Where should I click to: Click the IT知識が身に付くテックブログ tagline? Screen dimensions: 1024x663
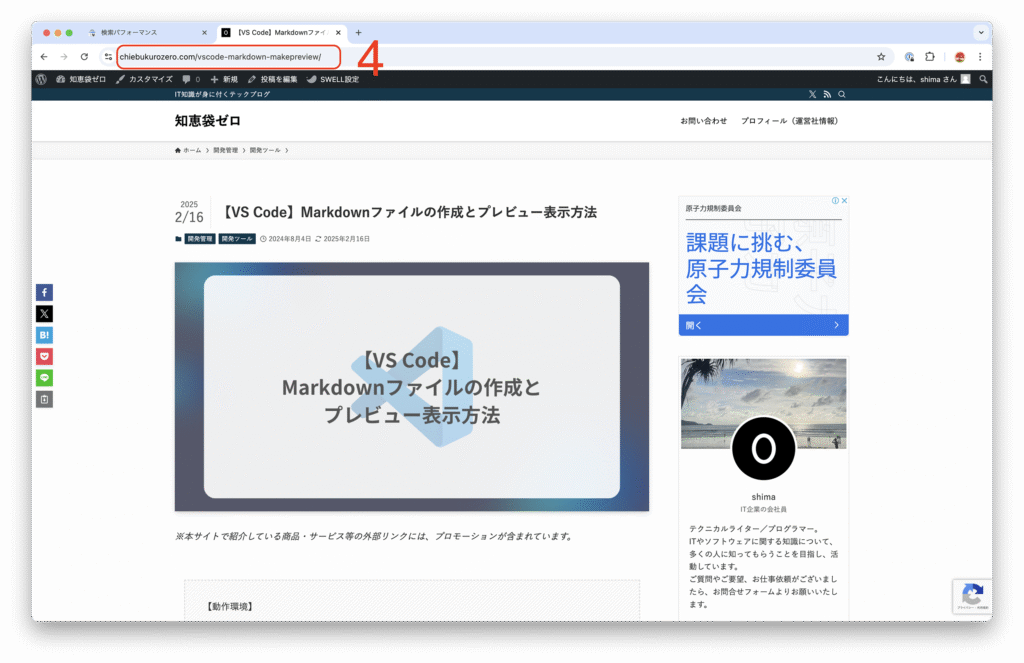click(222, 94)
